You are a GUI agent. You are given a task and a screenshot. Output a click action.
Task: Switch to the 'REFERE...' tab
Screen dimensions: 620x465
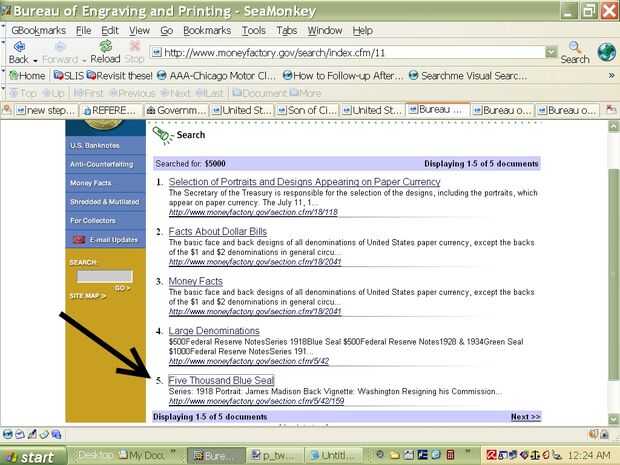(x=111, y=110)
